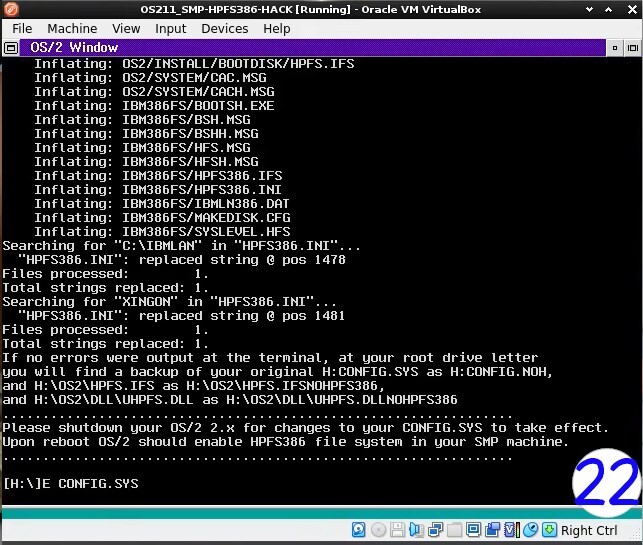Image resolution: width=643 pixels, height=545 pixels.
Task: Click the Right Ctrl host key label
Action: 589,530
